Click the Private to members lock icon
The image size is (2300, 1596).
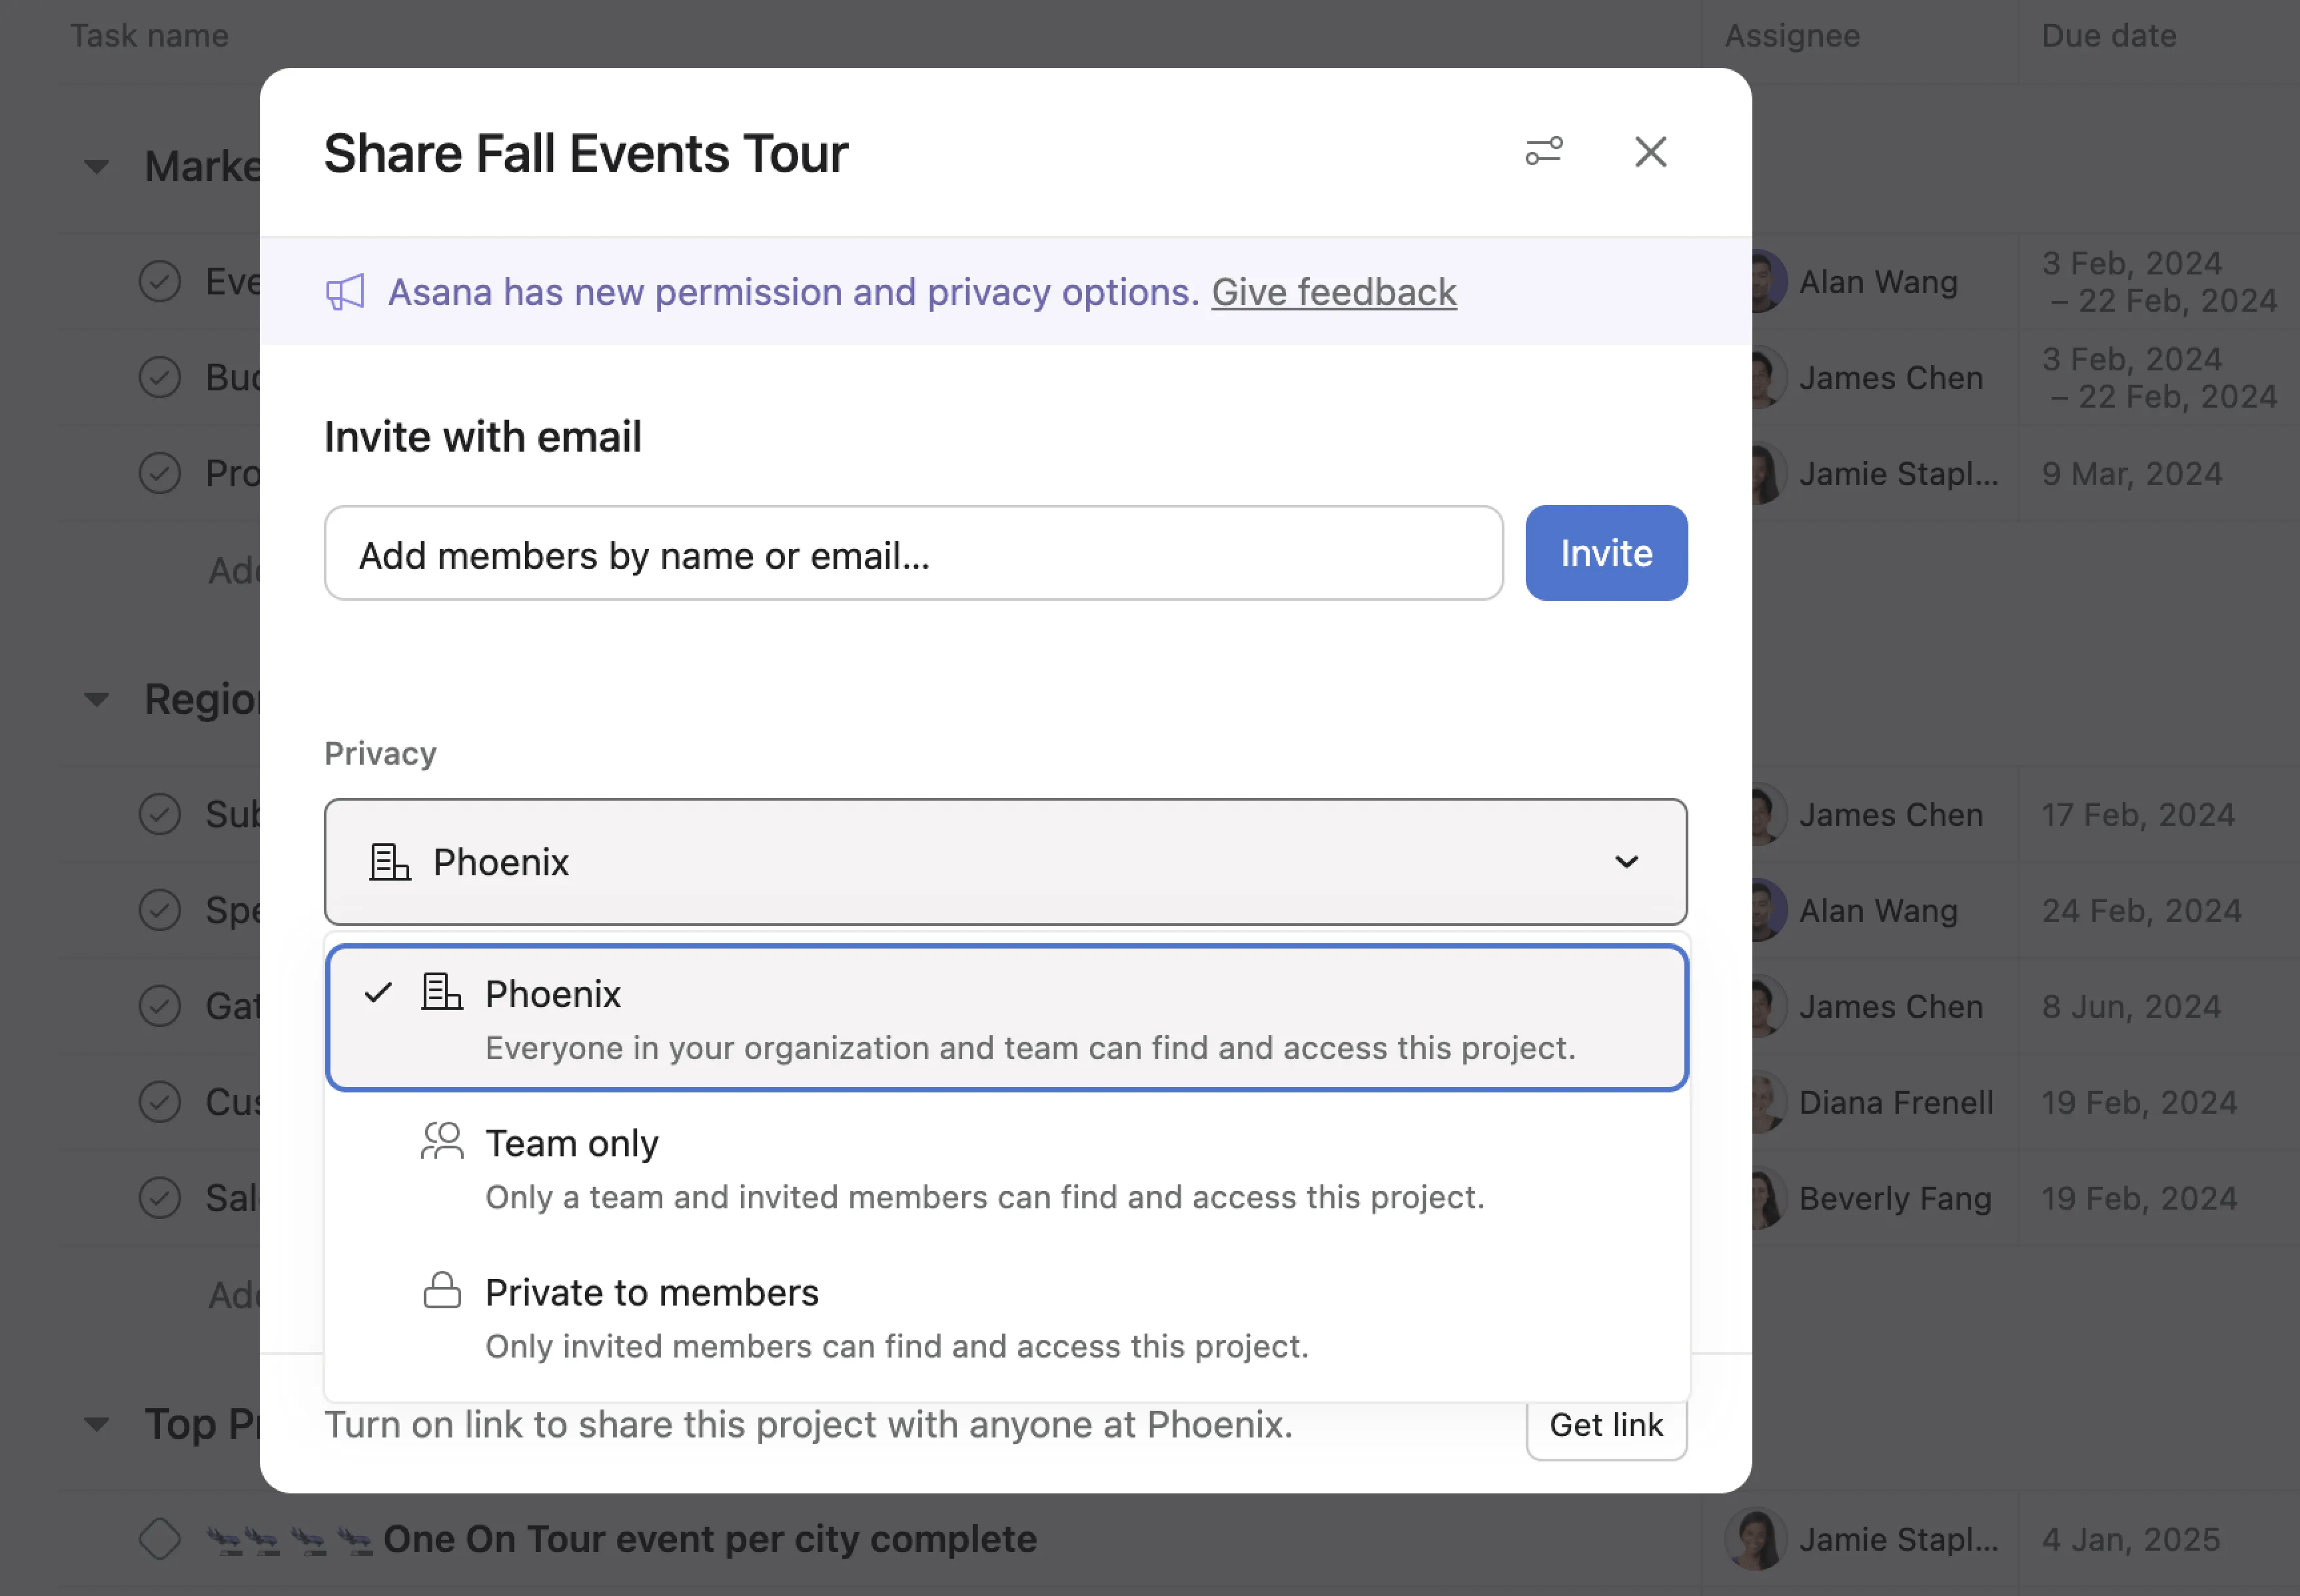(441, 1290)
